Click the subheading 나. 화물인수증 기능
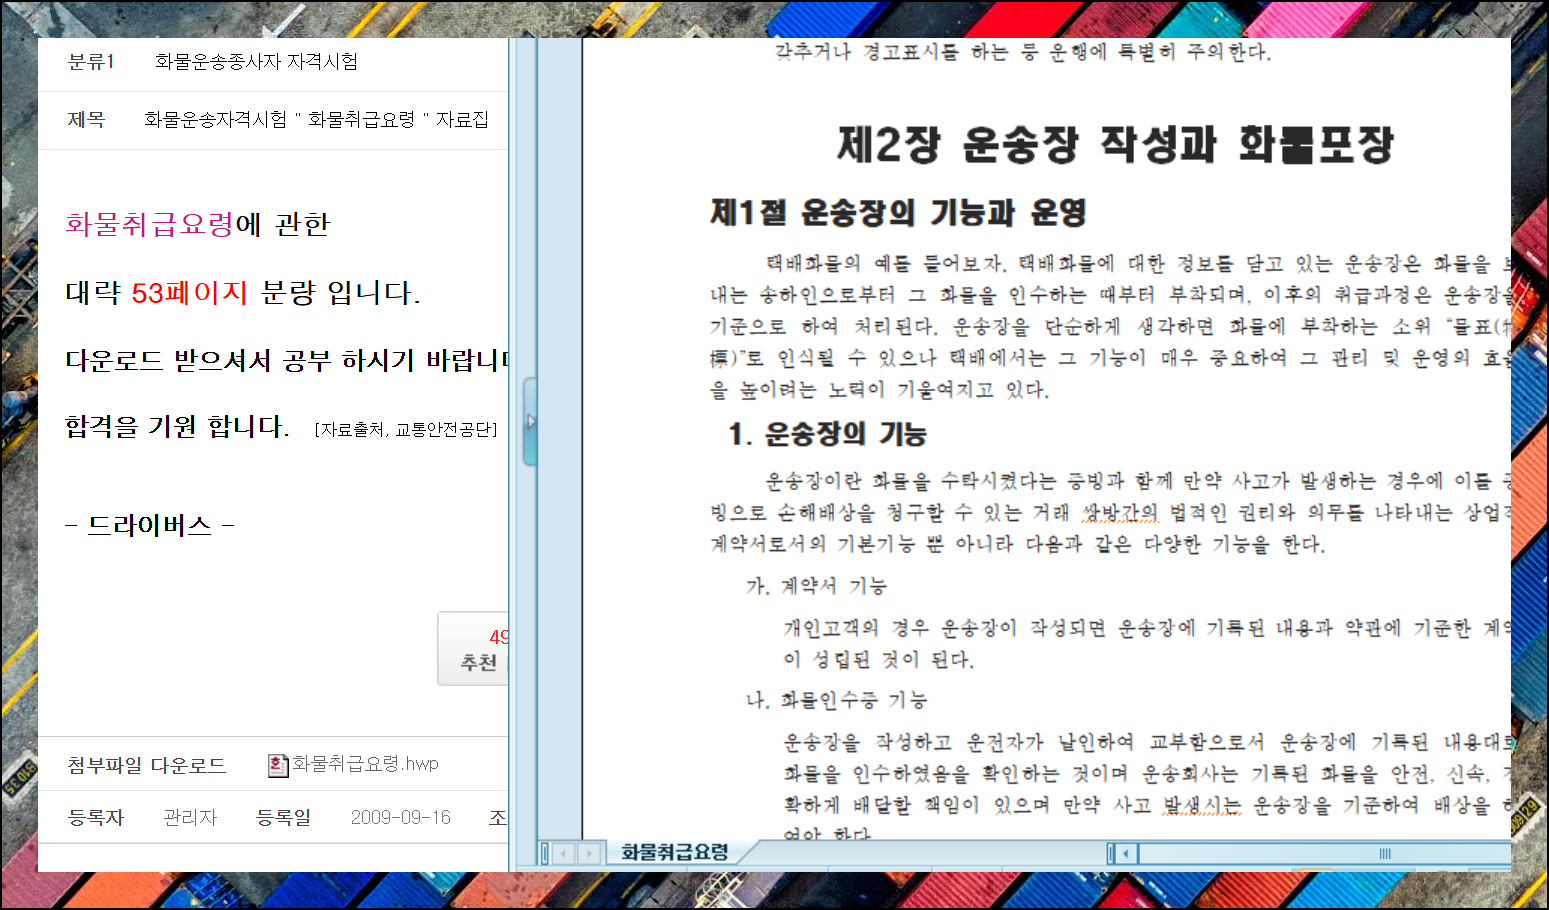 pyautogui.click(x=836, y=700)
